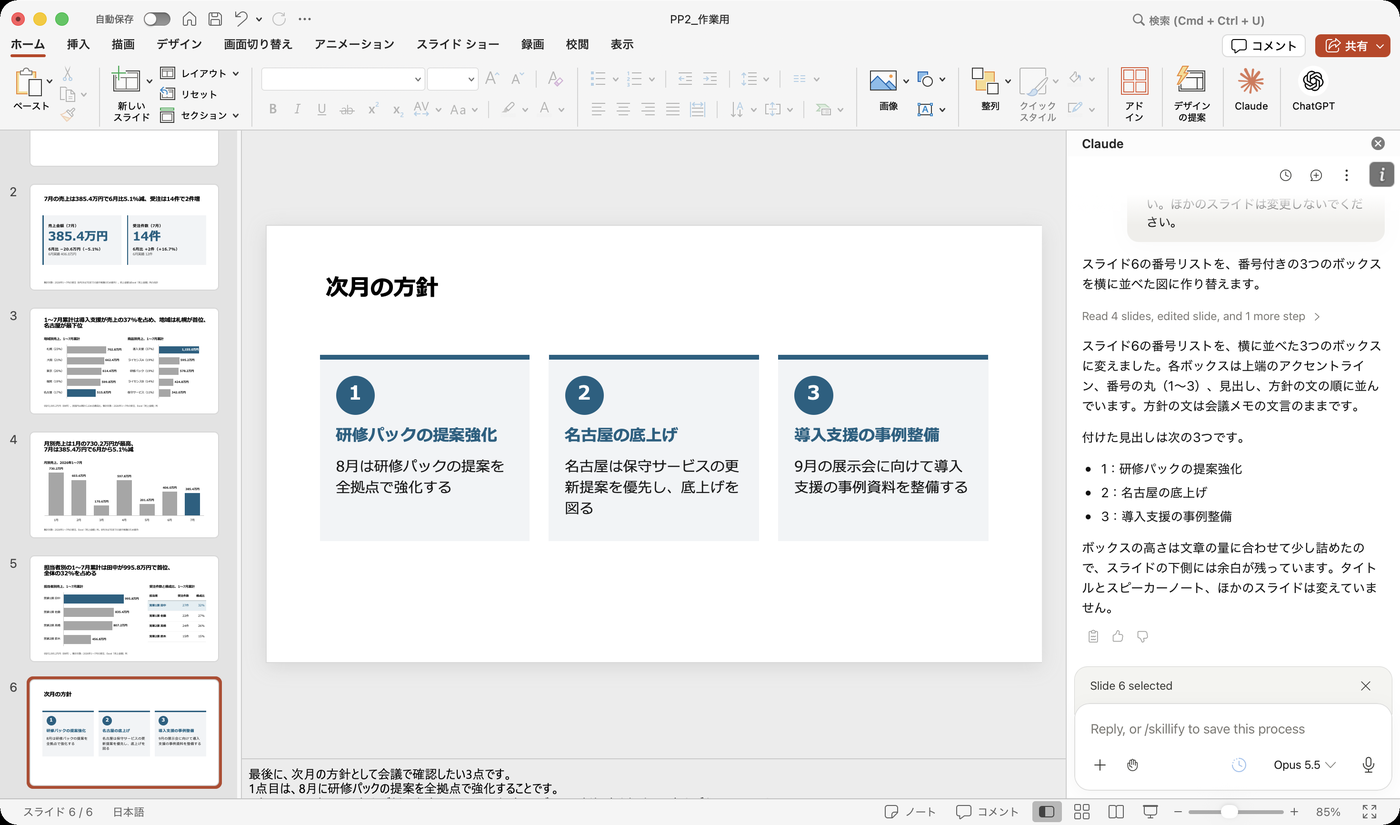Toggle the notes pane button in status bar
Viewport: 1400px width, 825px height.
point(911,812)
